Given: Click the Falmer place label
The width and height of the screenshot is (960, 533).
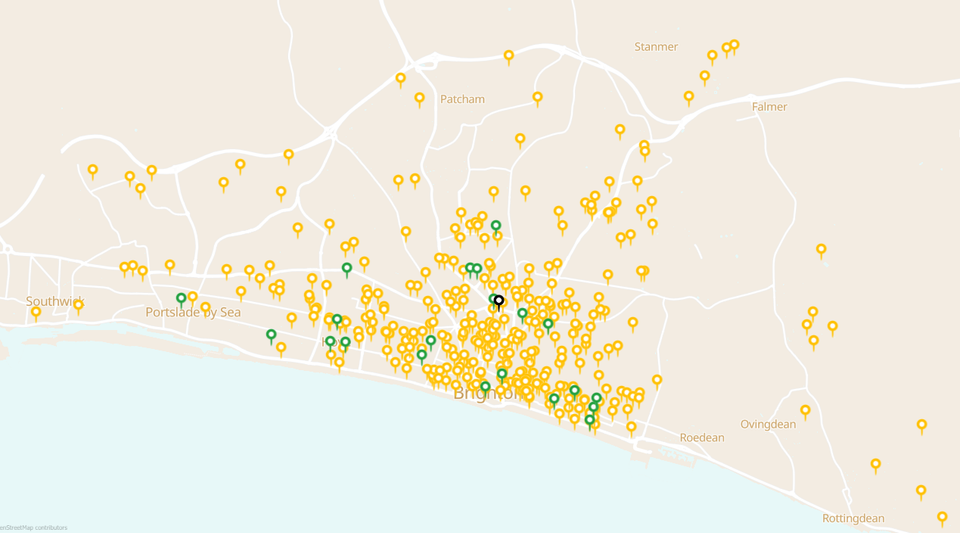Looking at the screenshot, I should (769, 106).
